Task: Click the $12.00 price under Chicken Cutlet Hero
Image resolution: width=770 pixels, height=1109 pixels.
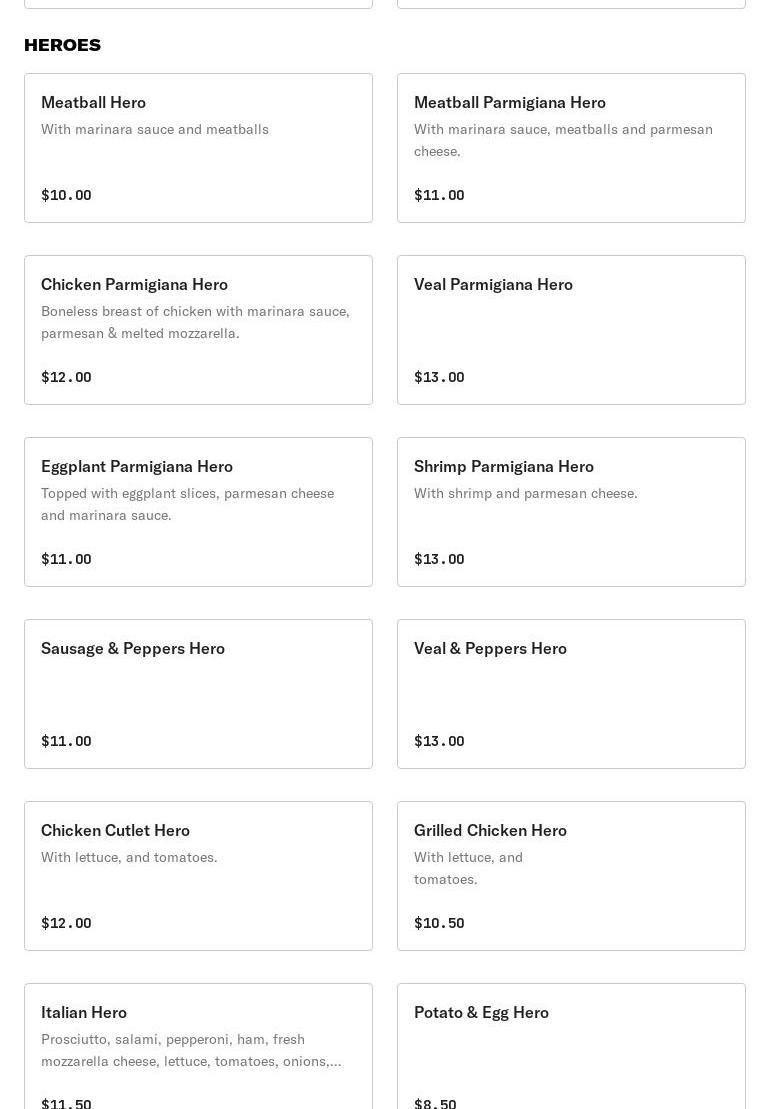Action: (x=66, y=923)
